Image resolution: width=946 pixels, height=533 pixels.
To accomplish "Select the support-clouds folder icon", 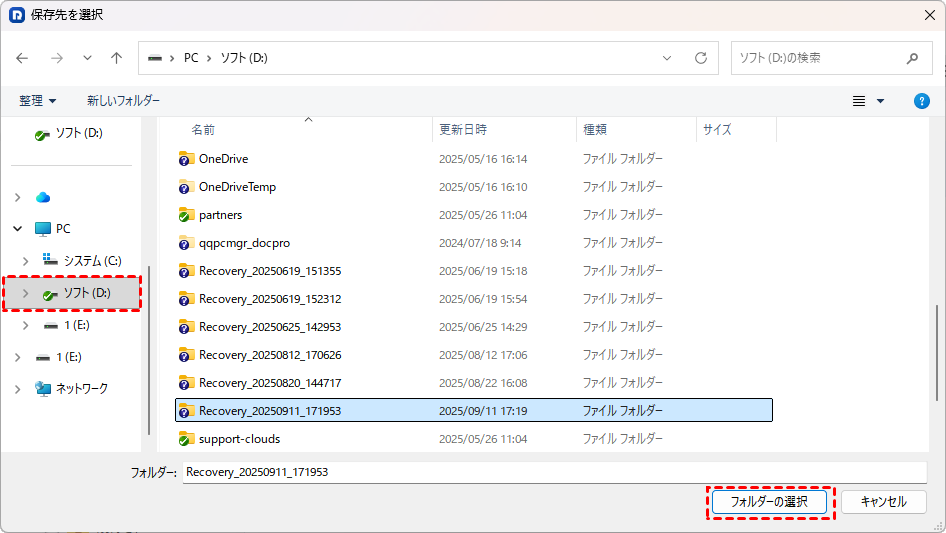I will [x=186, y=439].
